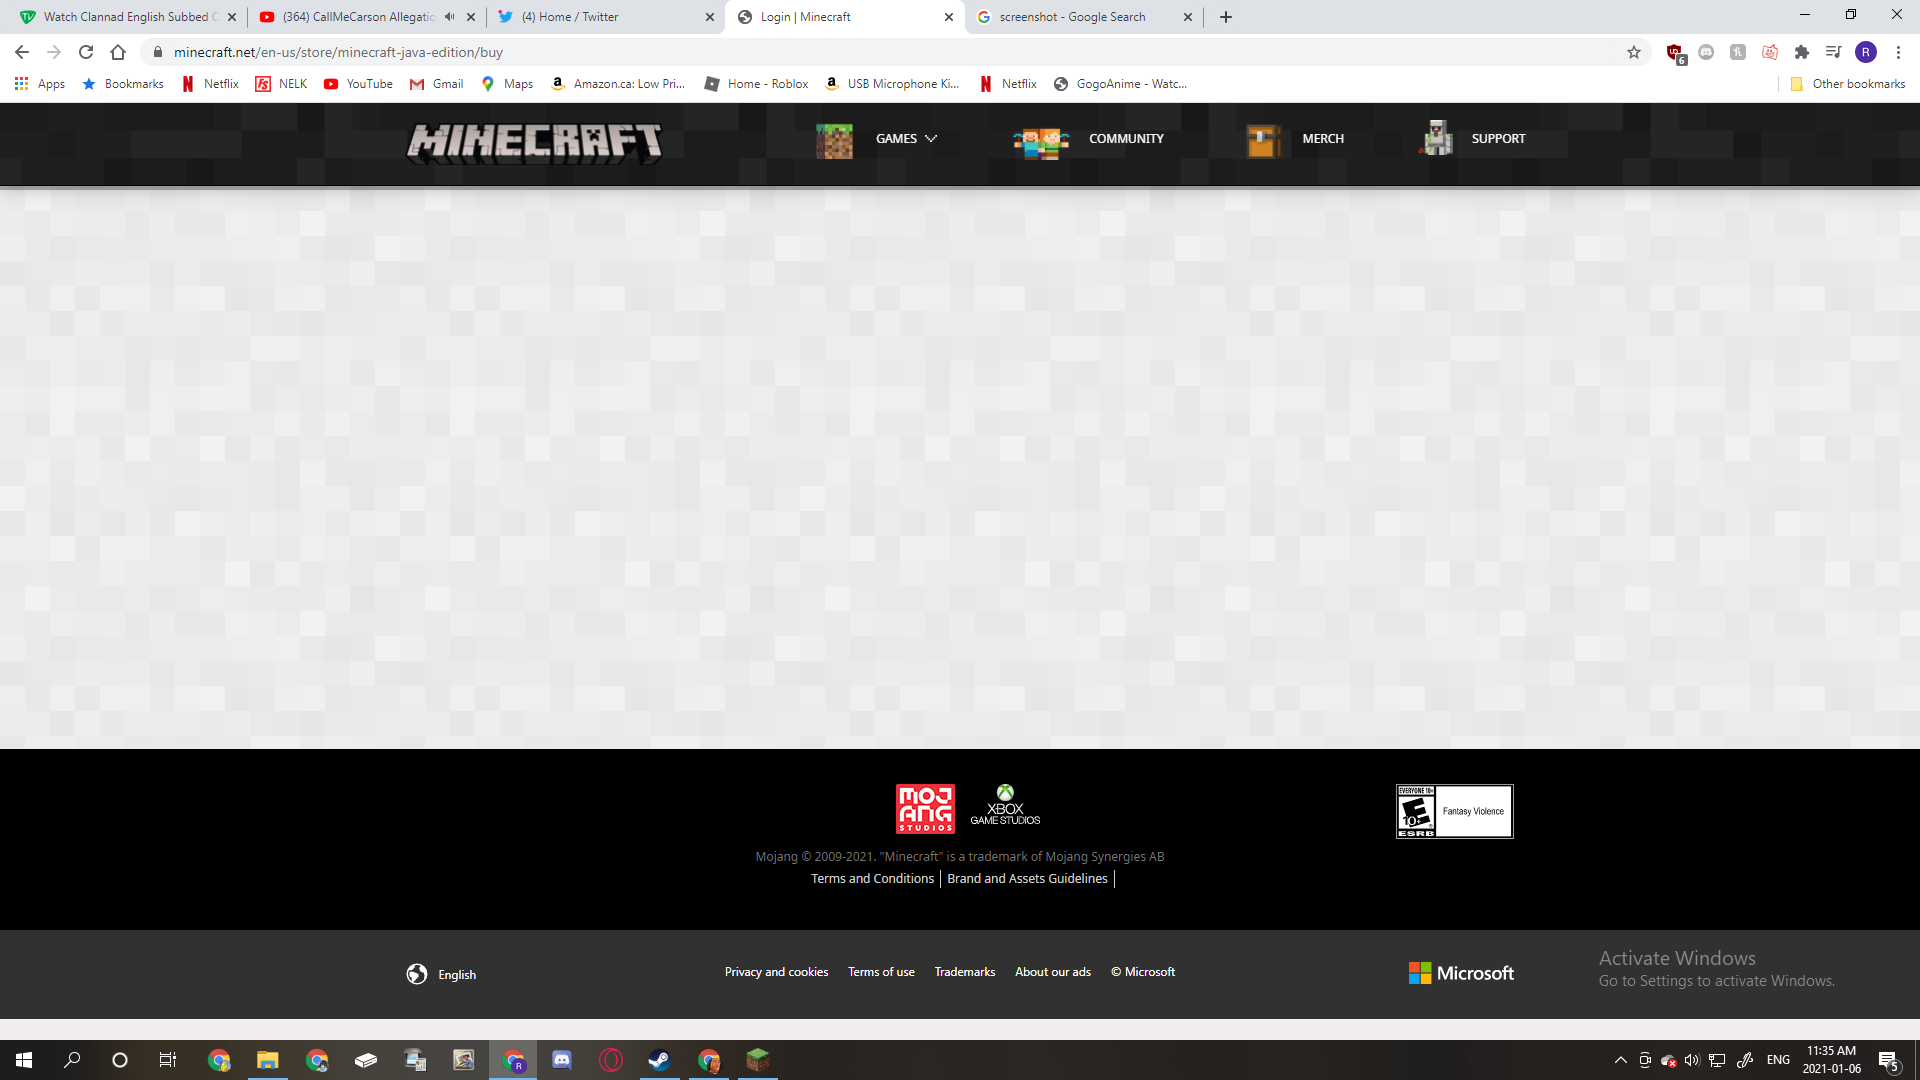Screen dimensions: 1920x1080
Task: Switch to the screenshot Google Search tab
Action: click(x=1072, y=17)
